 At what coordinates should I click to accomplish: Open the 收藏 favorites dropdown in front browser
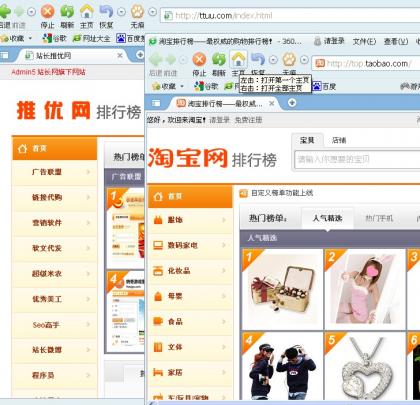click(x=168, y=86)
